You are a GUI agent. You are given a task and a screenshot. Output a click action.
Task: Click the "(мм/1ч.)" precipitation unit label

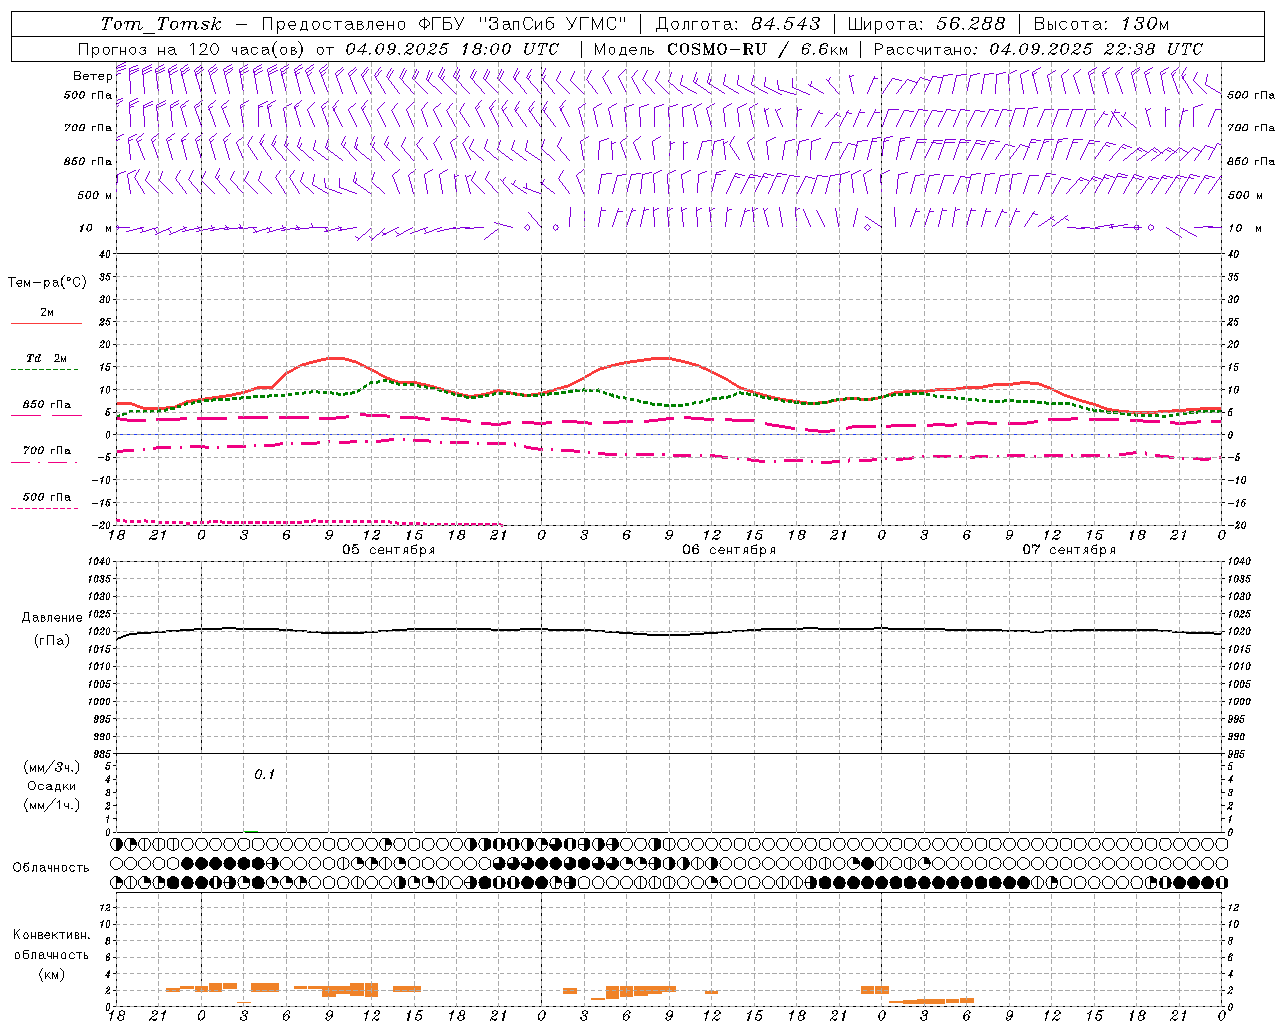pyautogui.click(x=51, y=805)
